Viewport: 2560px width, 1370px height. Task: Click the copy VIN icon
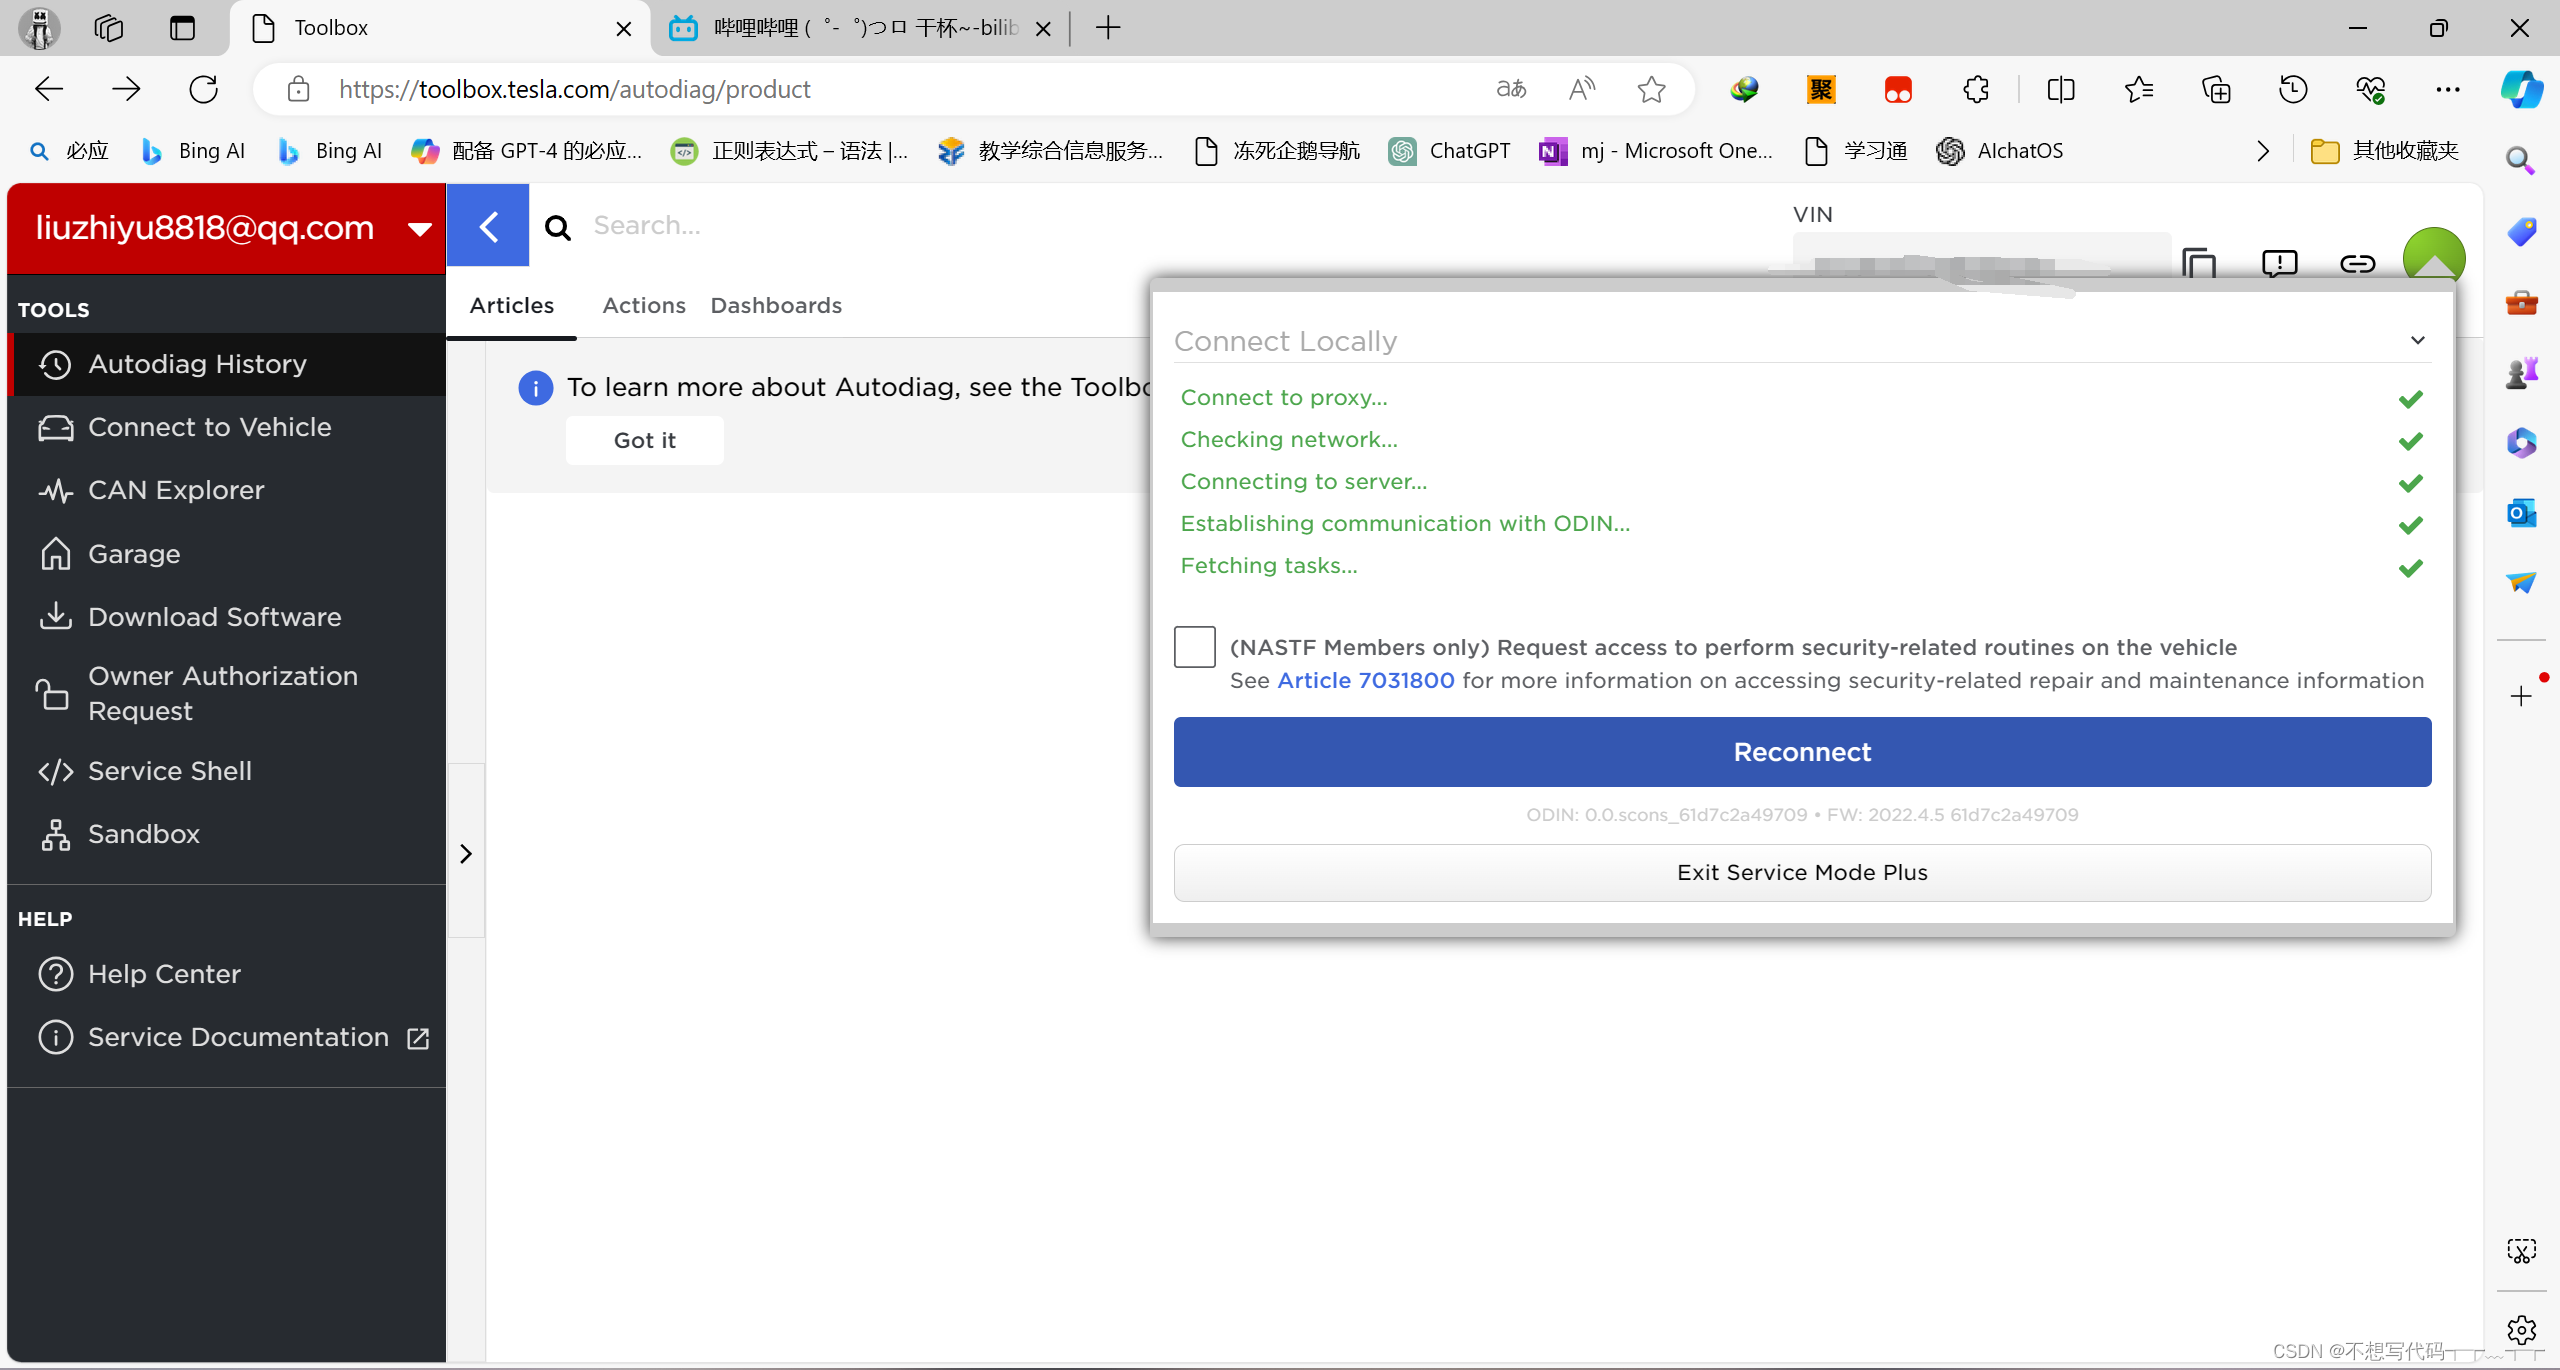click(x=2199, y=263)
